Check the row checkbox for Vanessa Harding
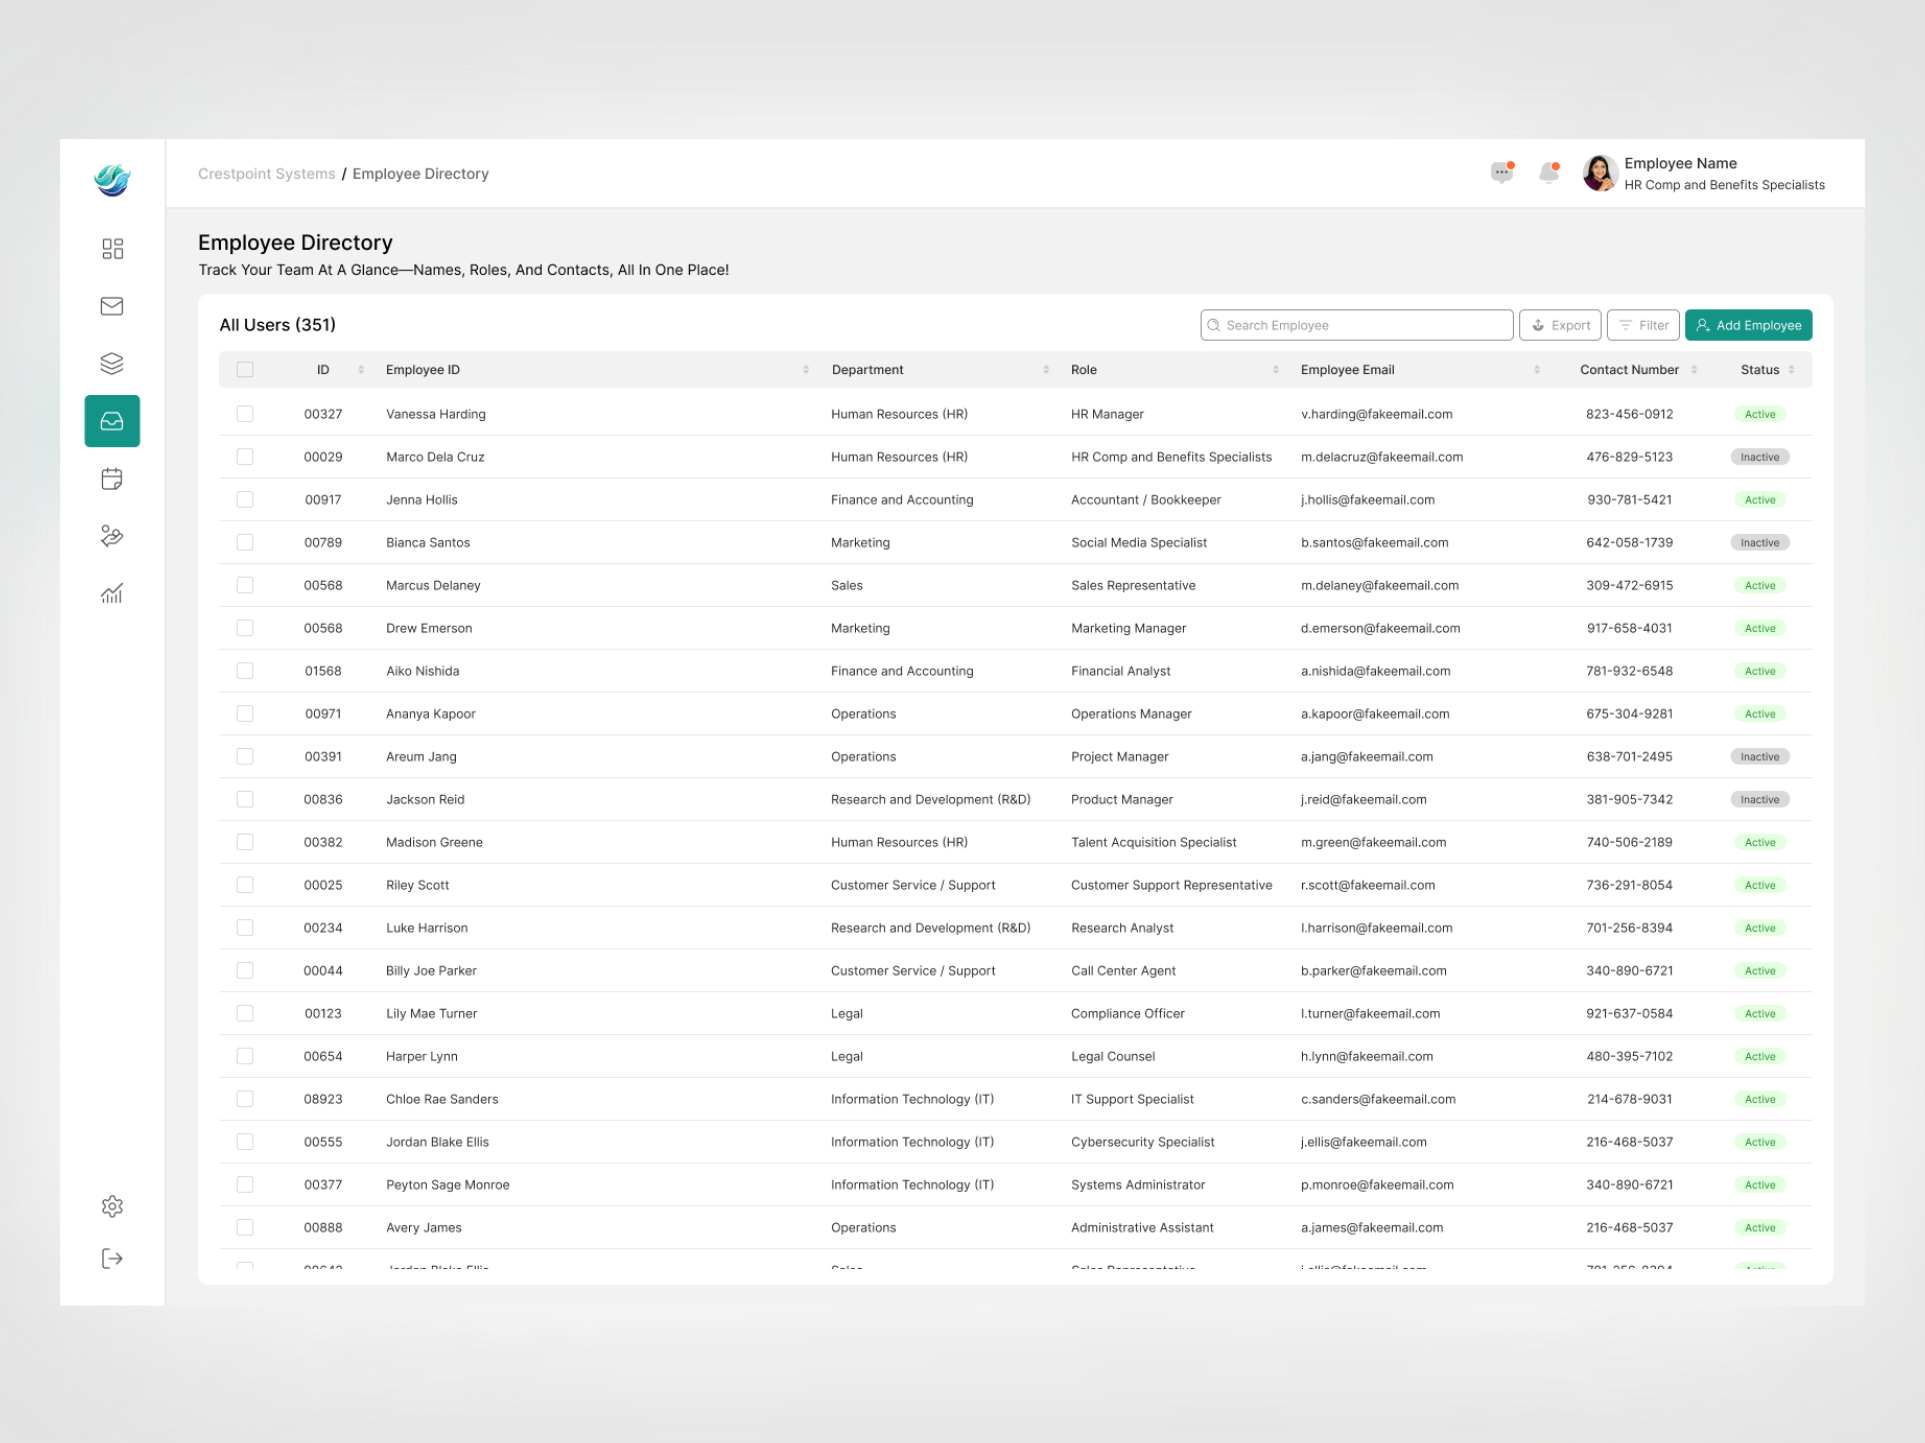This screenshot has height=1443, width=1925. click(x=245, y=413)
